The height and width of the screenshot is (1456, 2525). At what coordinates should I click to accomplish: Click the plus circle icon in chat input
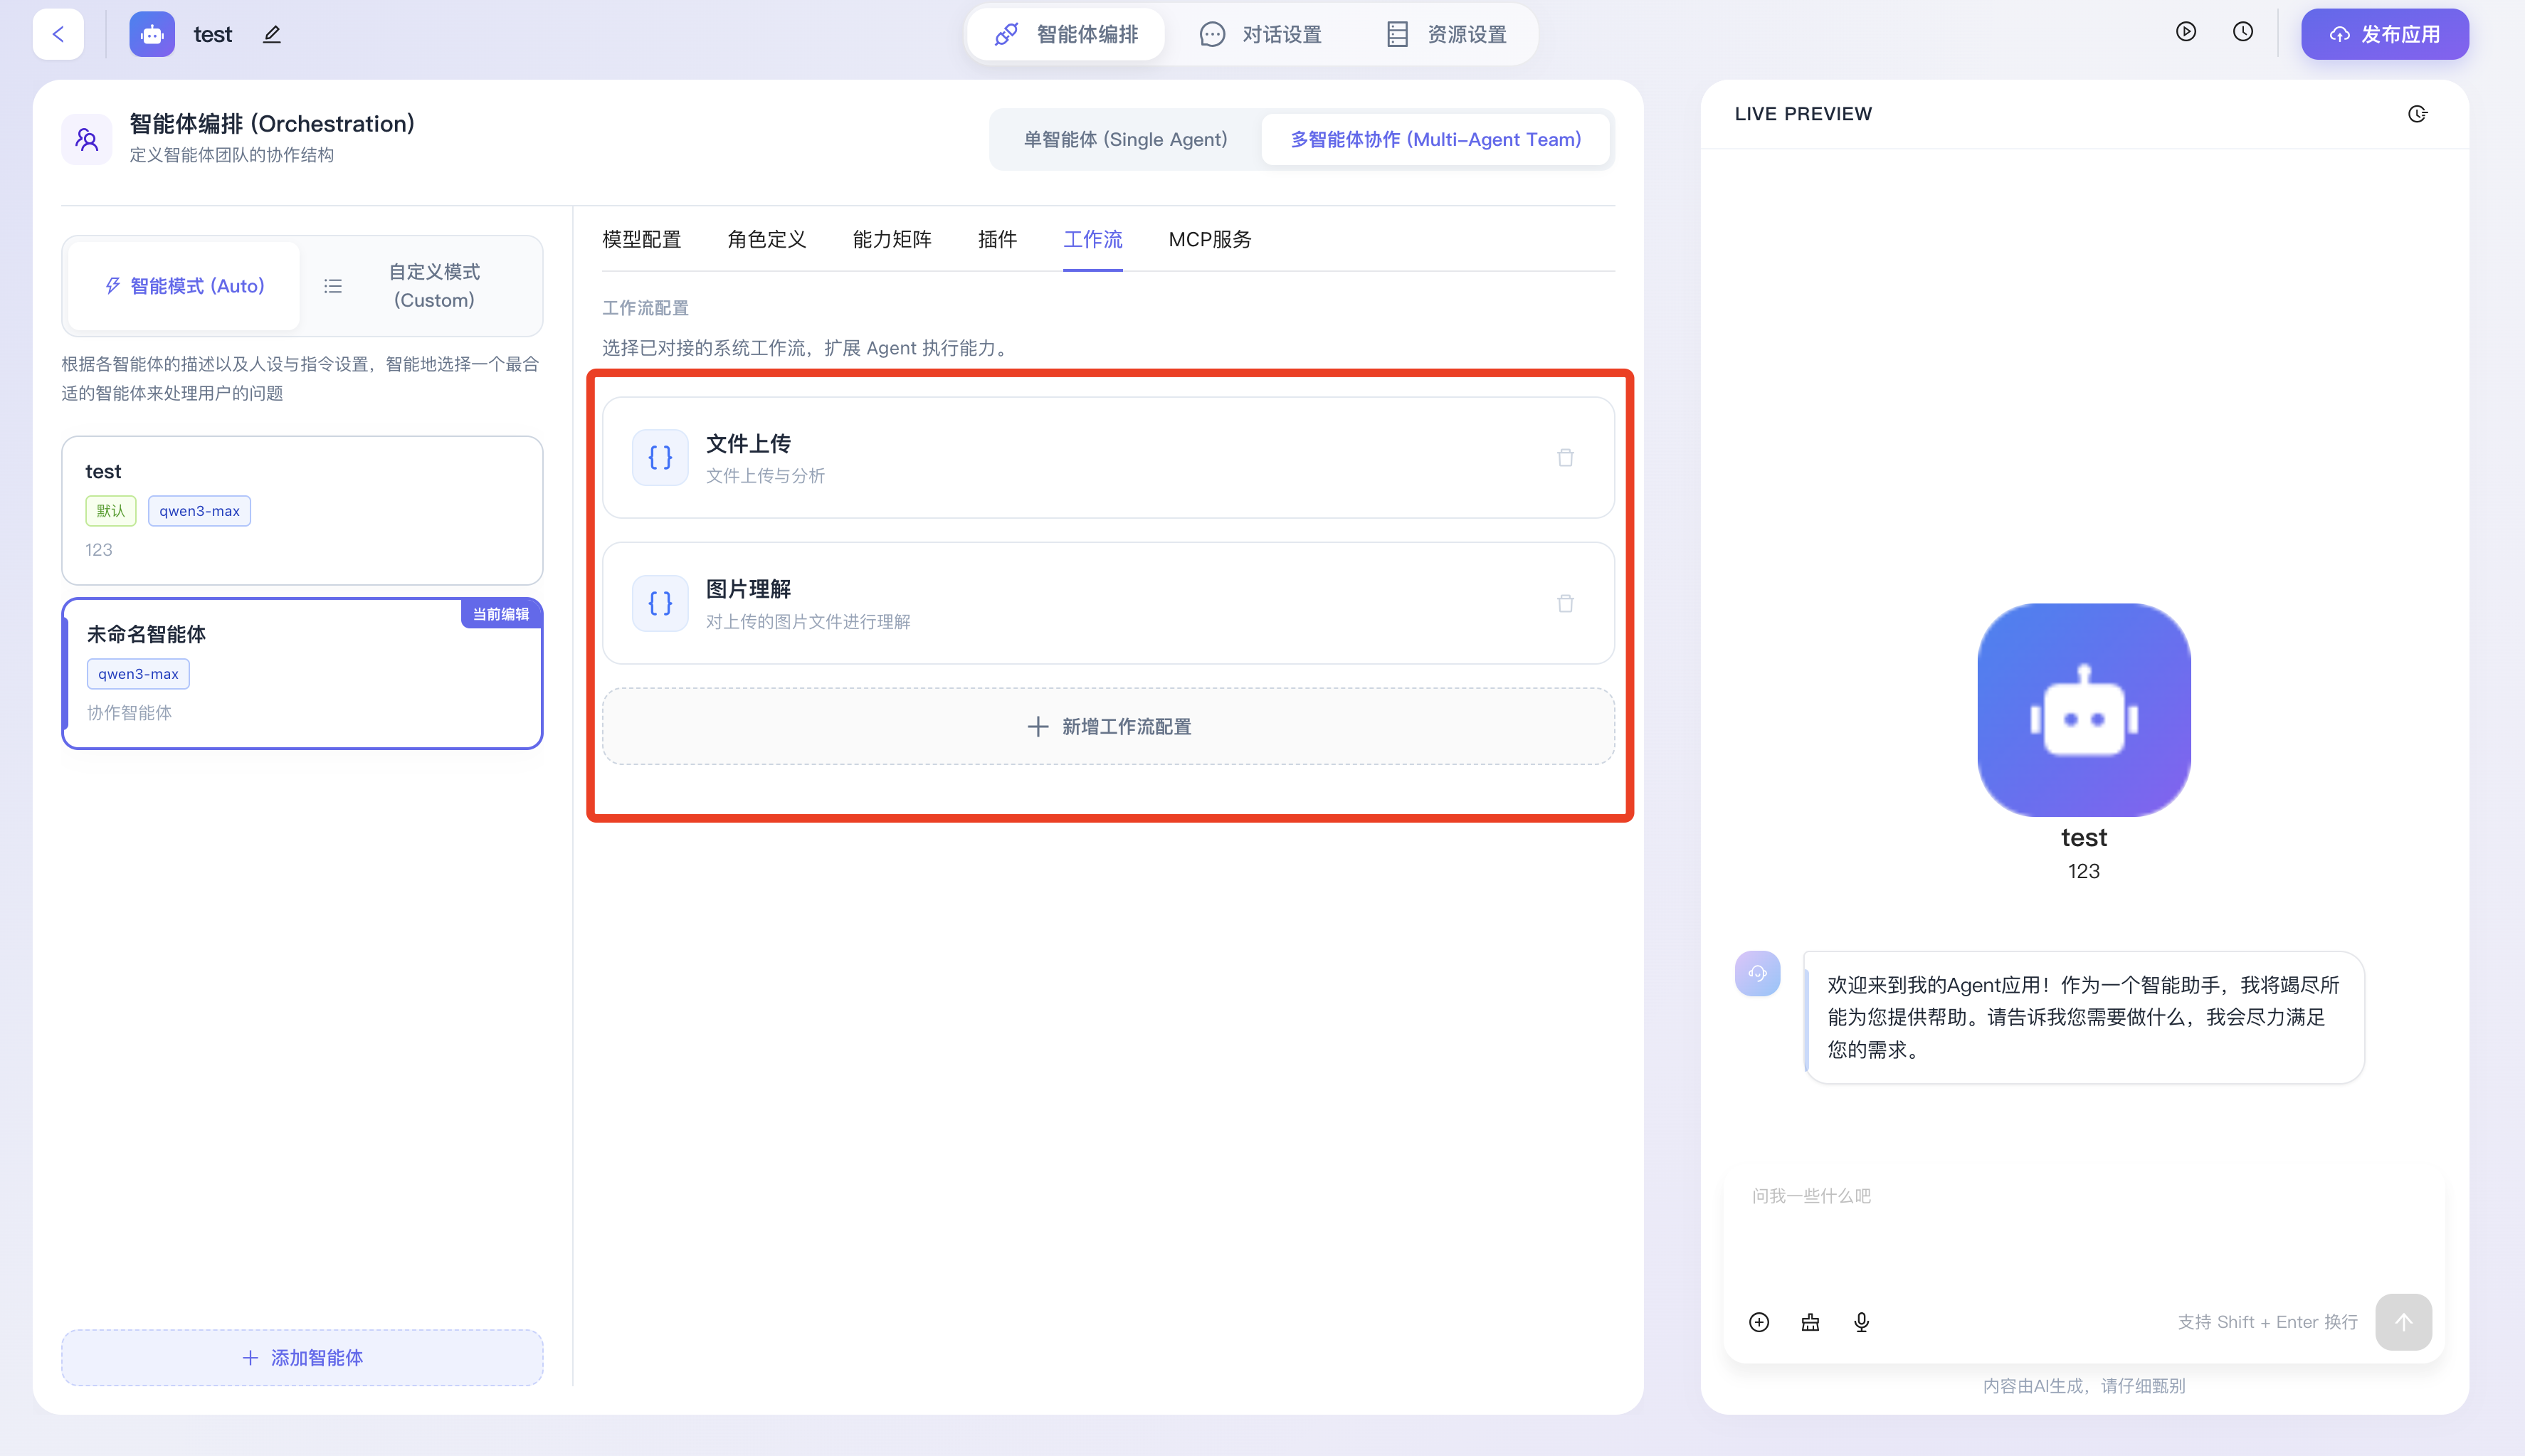coord(1759,1322)
